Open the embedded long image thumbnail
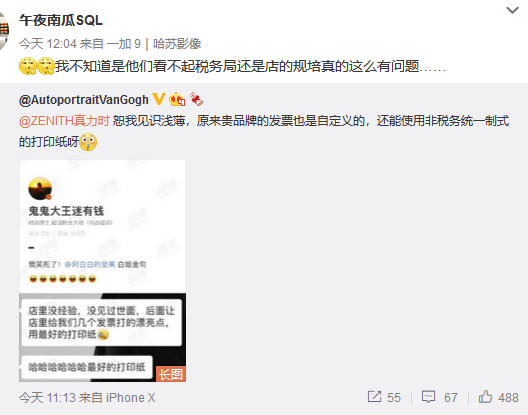This screenshot has height=415, width=528. tap(102, 271)
